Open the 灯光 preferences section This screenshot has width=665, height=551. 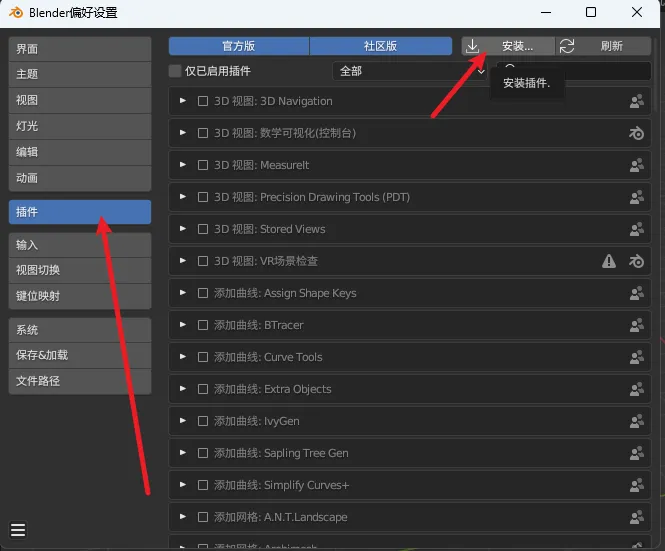[x=80, y=126]
